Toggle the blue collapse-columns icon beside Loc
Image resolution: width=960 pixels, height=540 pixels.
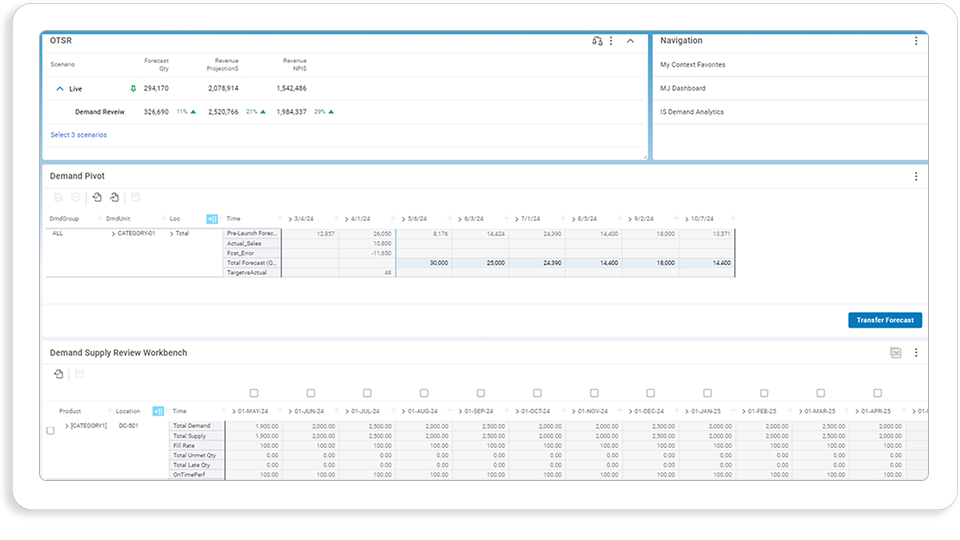[212, 219]
